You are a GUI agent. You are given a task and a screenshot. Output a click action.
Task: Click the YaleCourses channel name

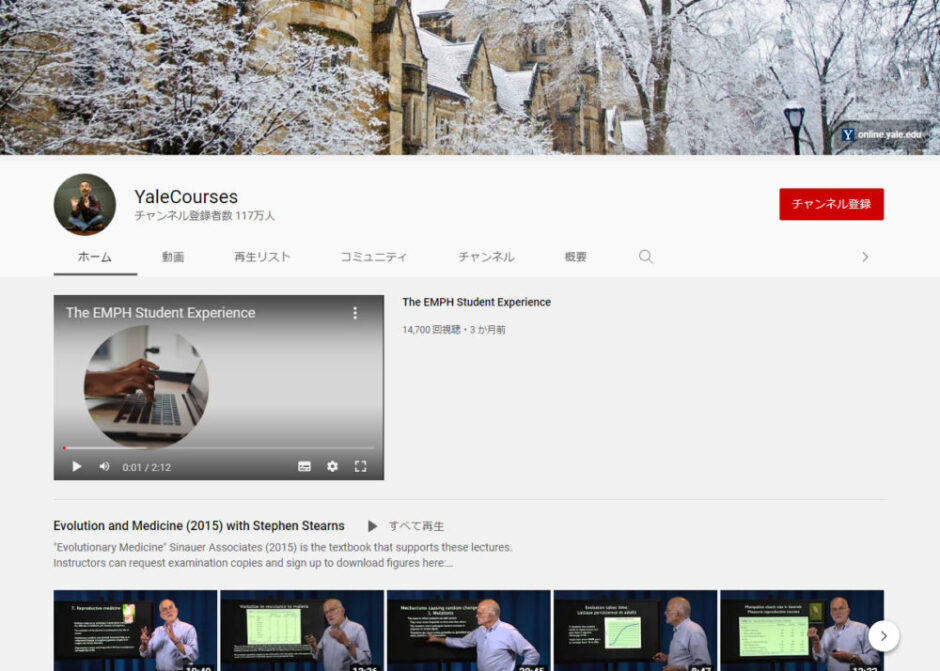pos(186,197)
